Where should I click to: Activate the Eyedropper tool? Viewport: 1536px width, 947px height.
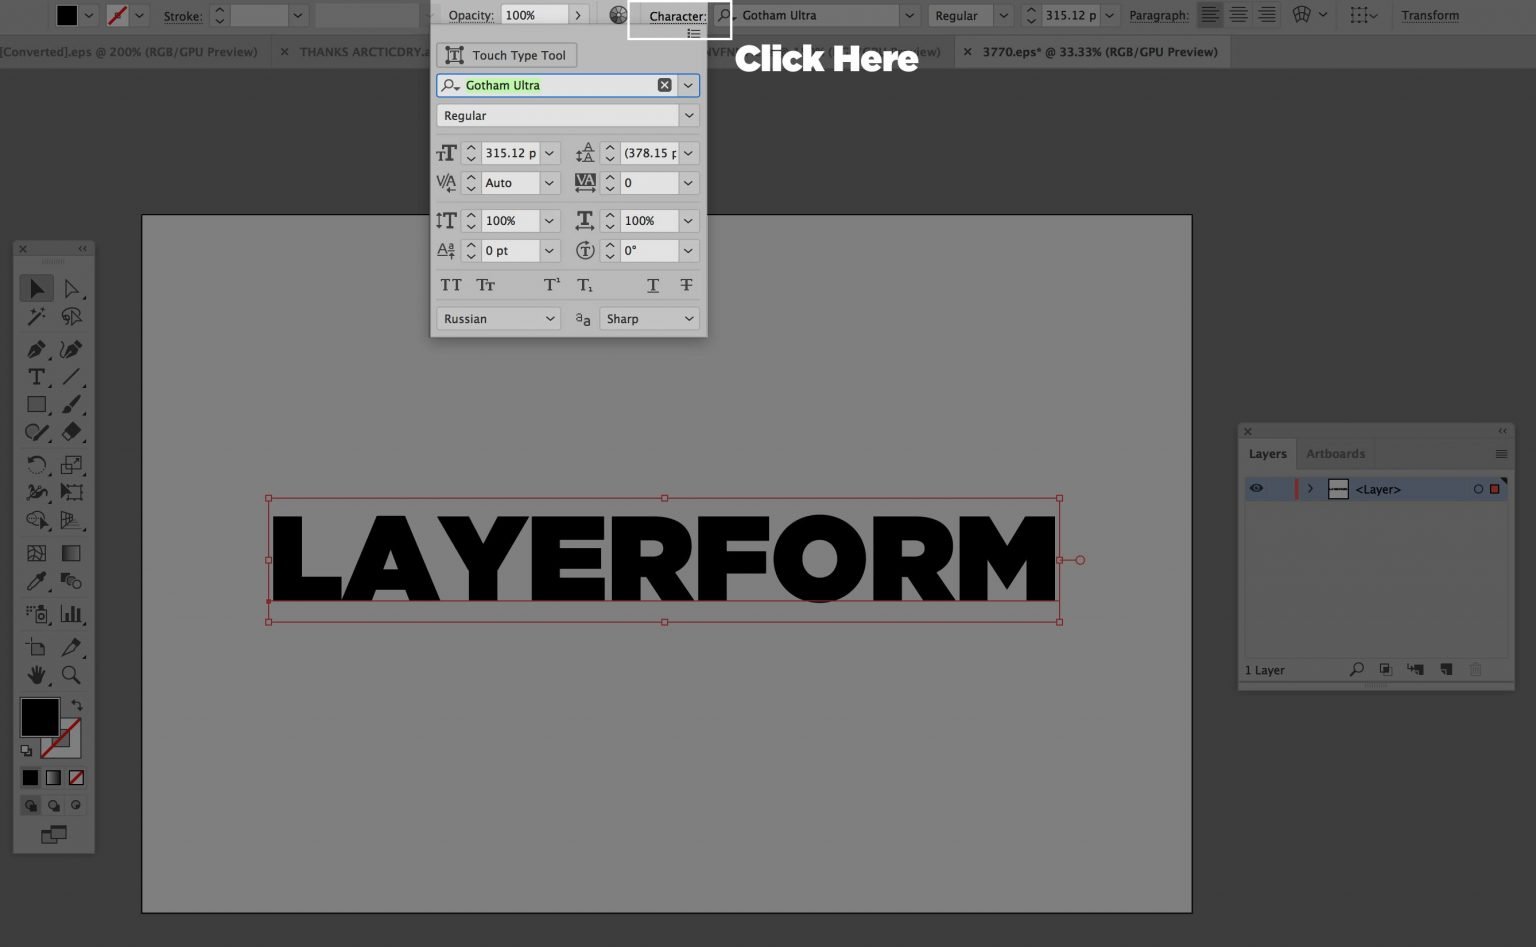[x=36, y=581]
